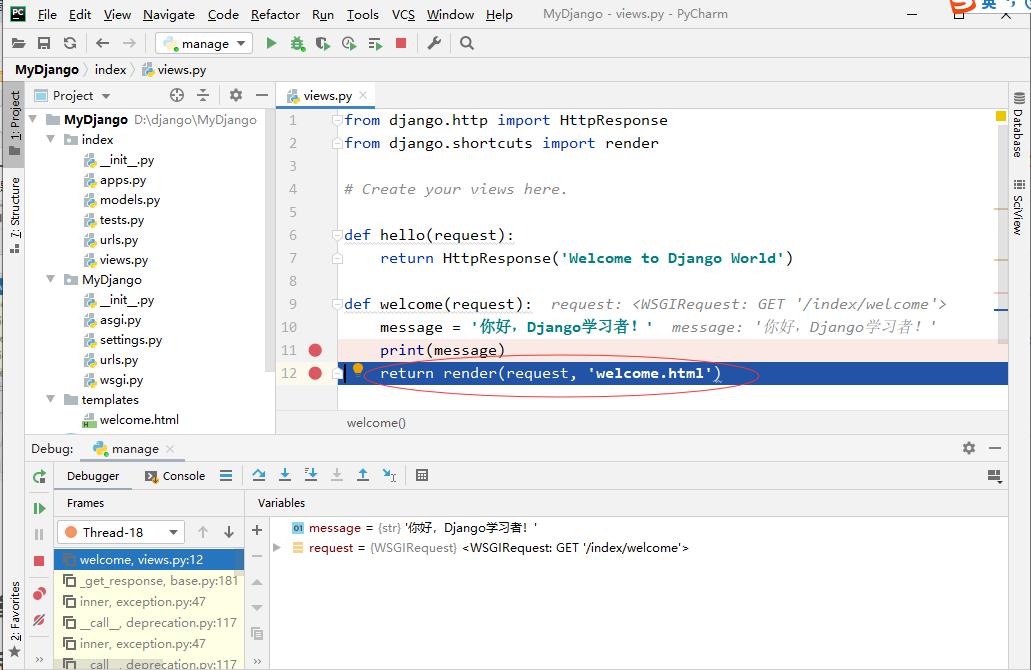1031x670 pixels.
Task: Fold the welcome function at line 9
Action: (x=337, y=304)
